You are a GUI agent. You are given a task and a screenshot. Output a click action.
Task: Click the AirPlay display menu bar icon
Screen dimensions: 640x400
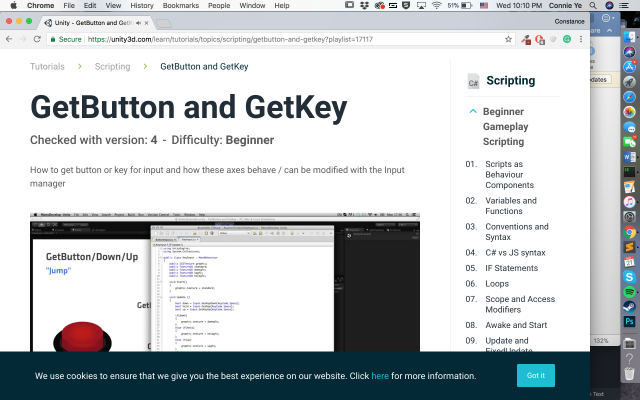click(421, 5)
